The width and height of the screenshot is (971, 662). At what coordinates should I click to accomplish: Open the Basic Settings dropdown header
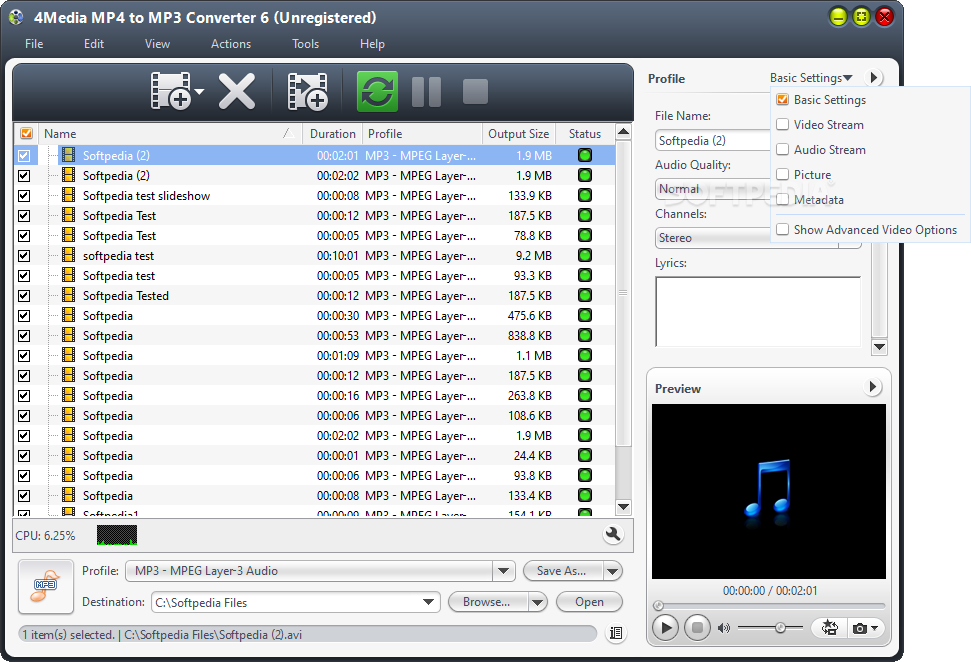pyautogui.click(x=811, y=78)
